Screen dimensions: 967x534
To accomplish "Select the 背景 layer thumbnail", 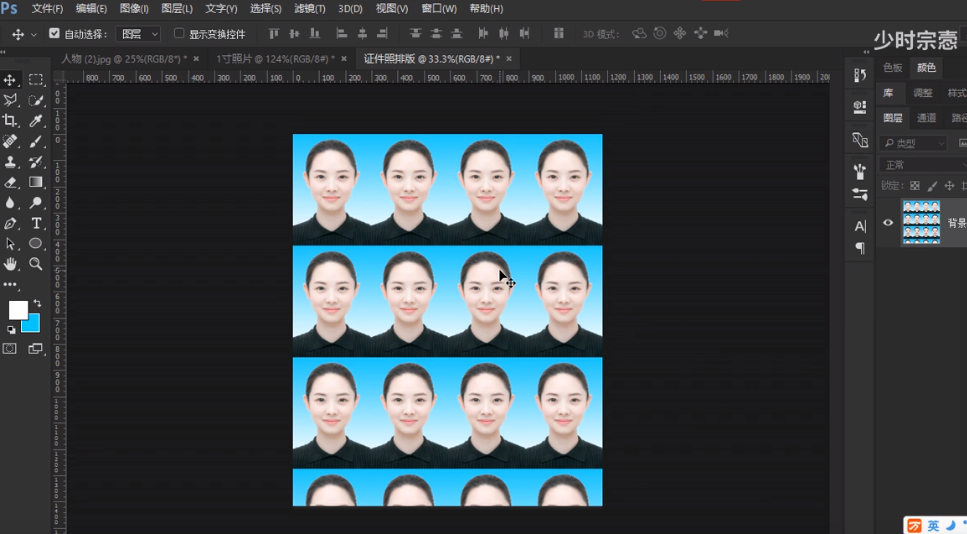I will [921, 222].
